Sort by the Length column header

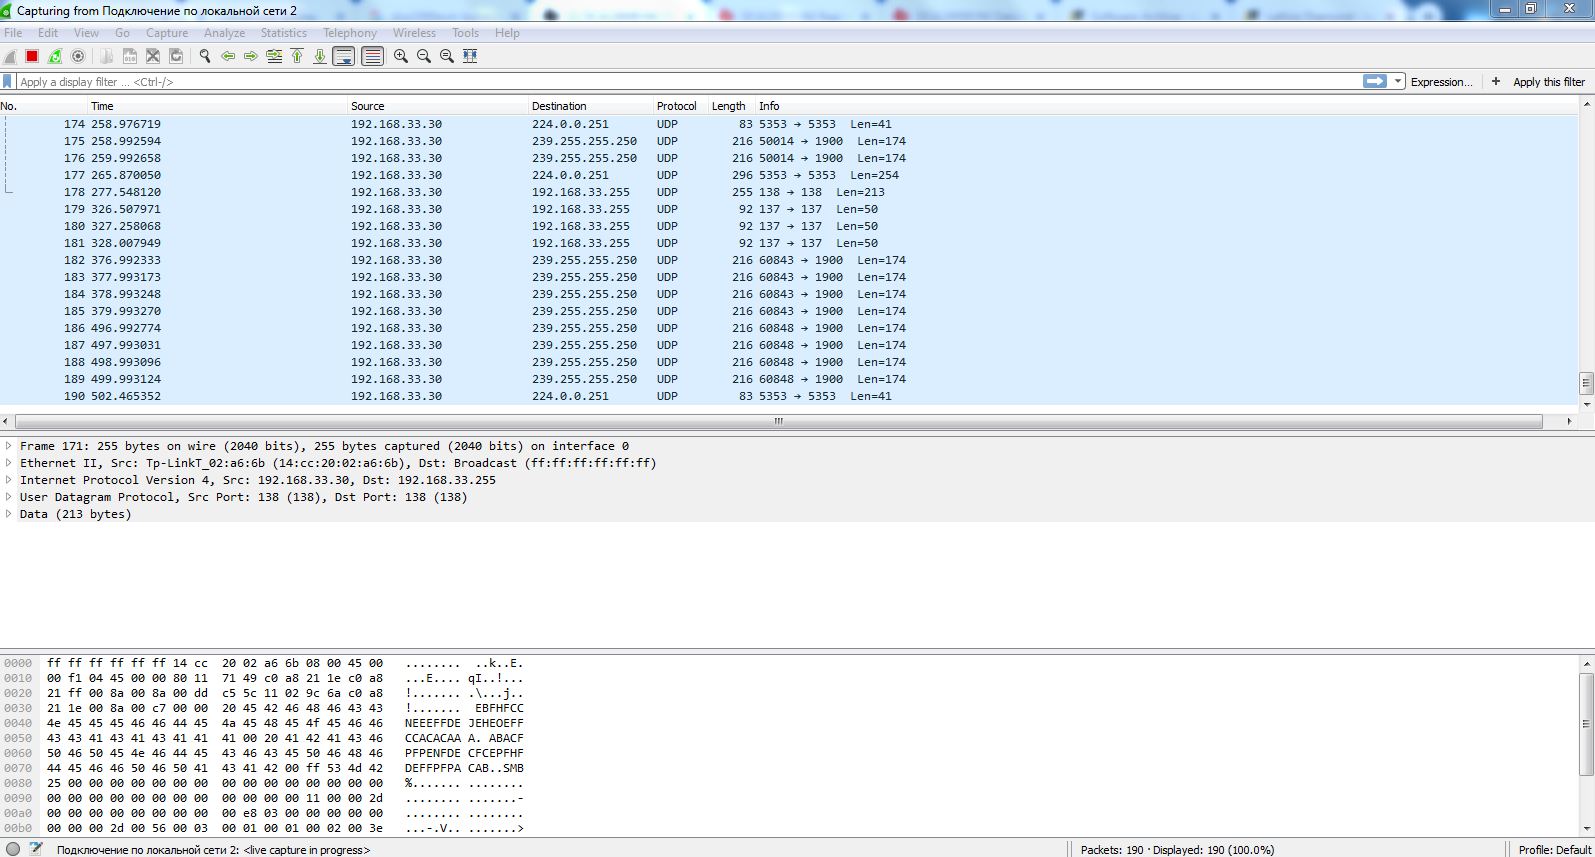[731, 106]
